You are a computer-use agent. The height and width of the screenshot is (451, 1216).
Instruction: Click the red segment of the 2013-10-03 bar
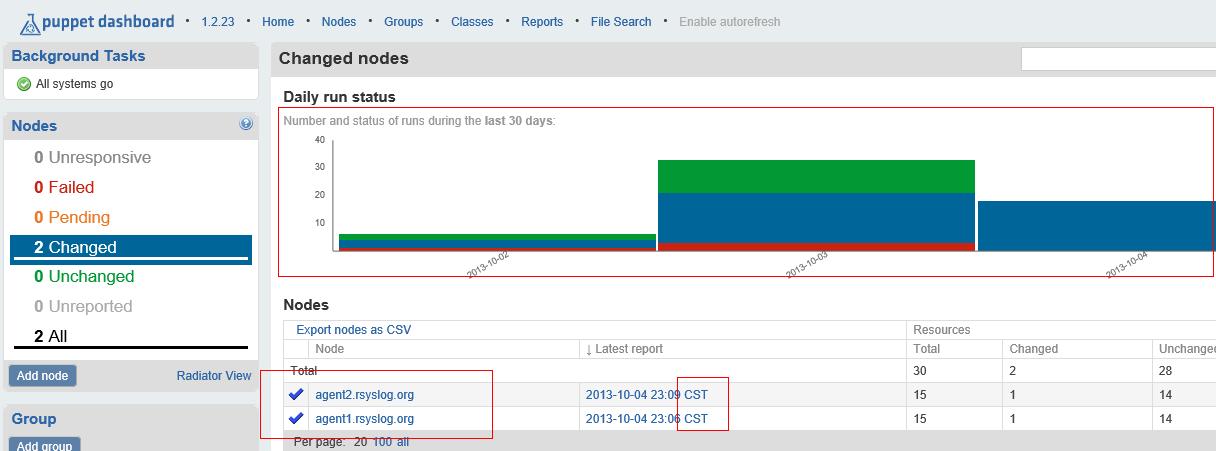pos(816,246)
